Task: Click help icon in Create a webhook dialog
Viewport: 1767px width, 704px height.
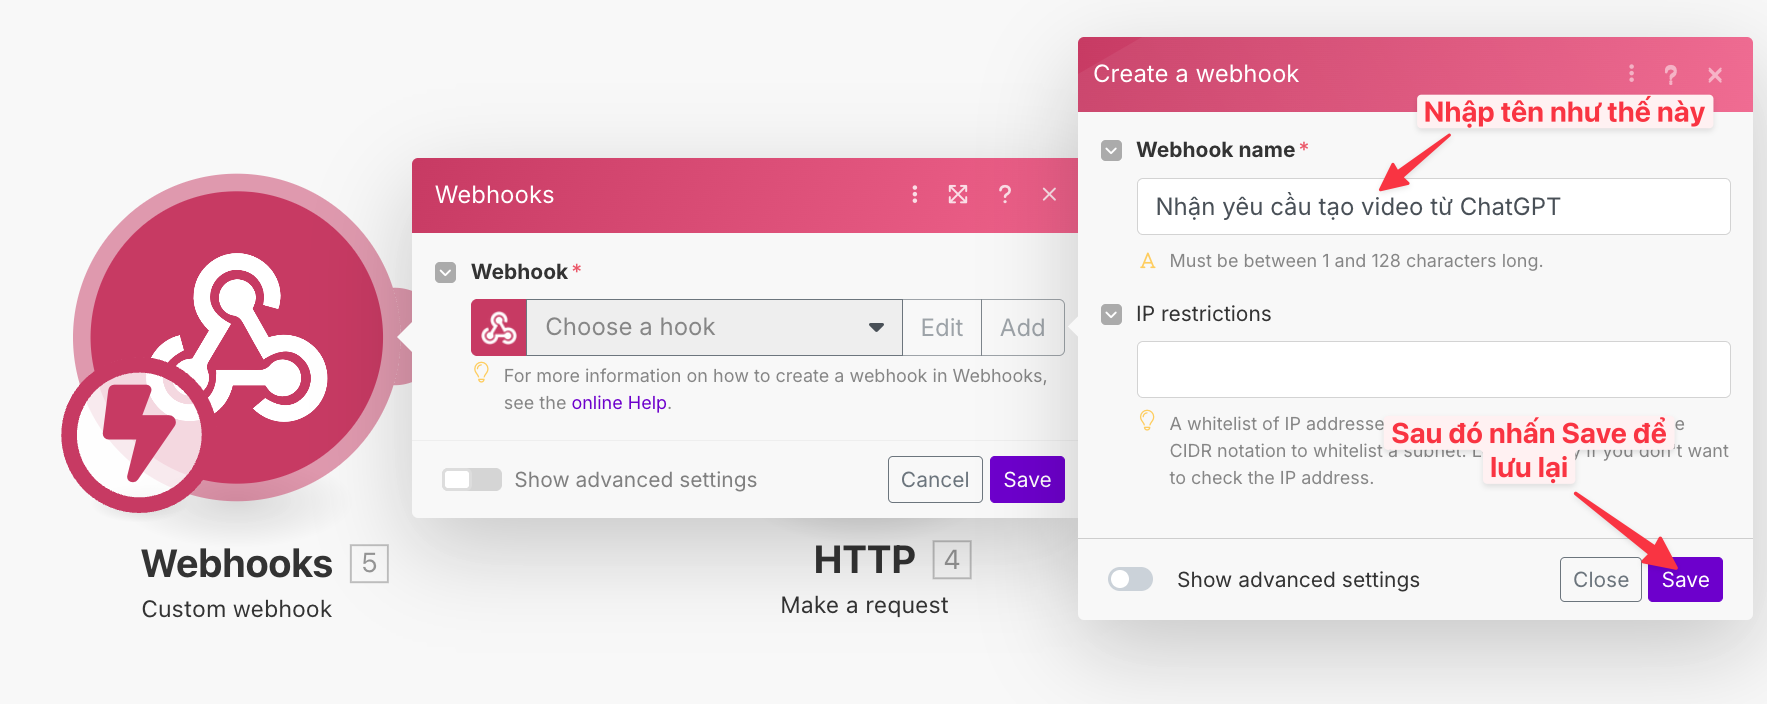Action: pos(1671,74)
